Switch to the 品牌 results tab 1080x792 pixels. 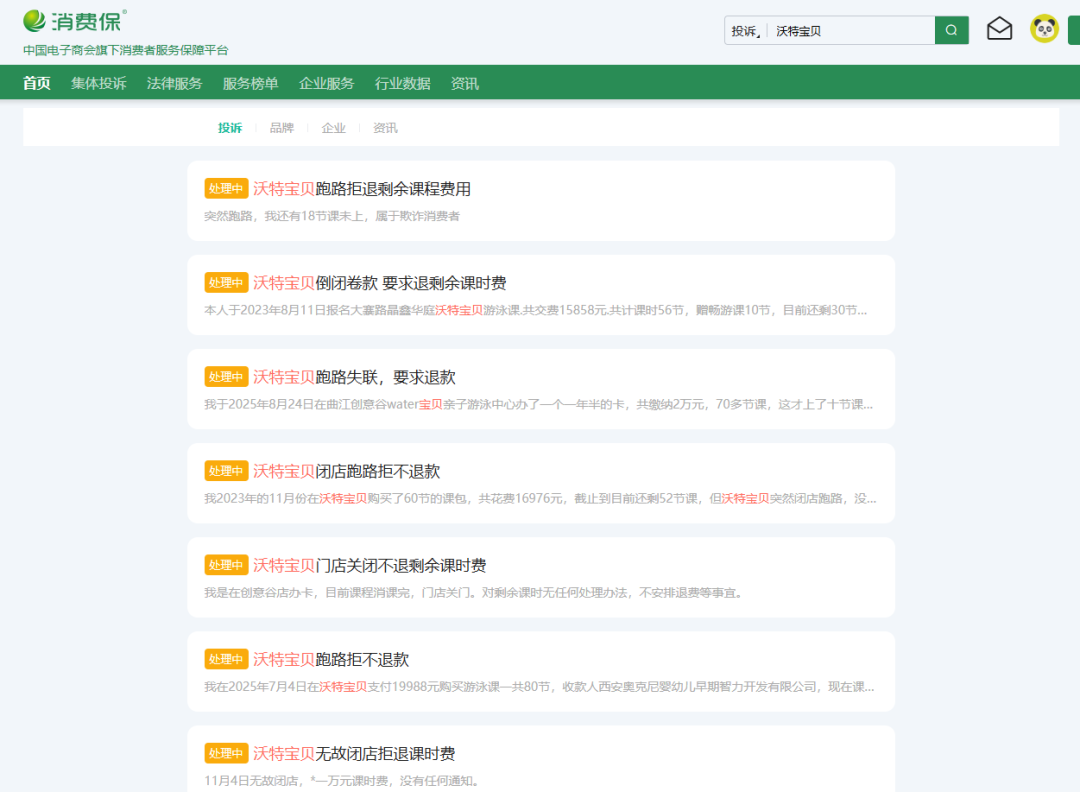pos(282,128)
